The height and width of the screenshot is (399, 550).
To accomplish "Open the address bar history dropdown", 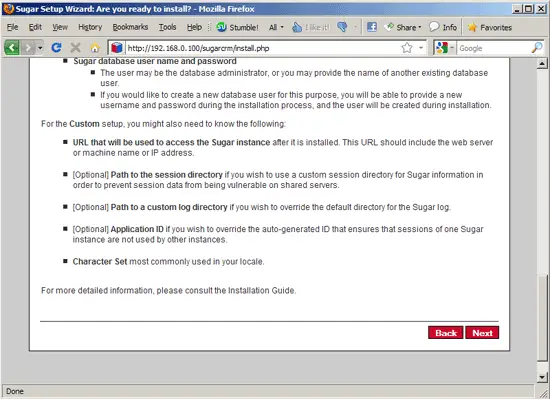I will (x=421, y=48).
